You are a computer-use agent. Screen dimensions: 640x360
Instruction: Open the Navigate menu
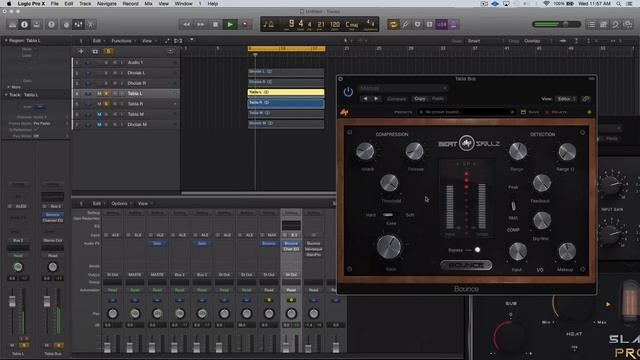click(x=107, y=4)
